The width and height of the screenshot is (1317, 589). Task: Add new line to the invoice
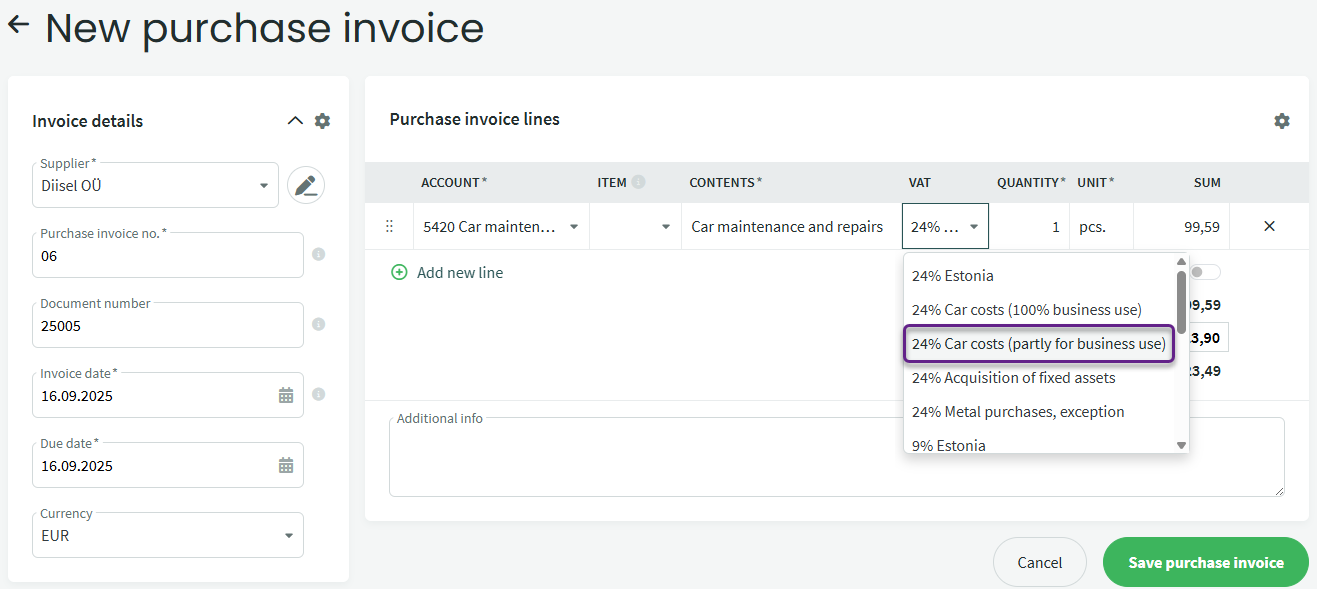[x=448, y=272]
